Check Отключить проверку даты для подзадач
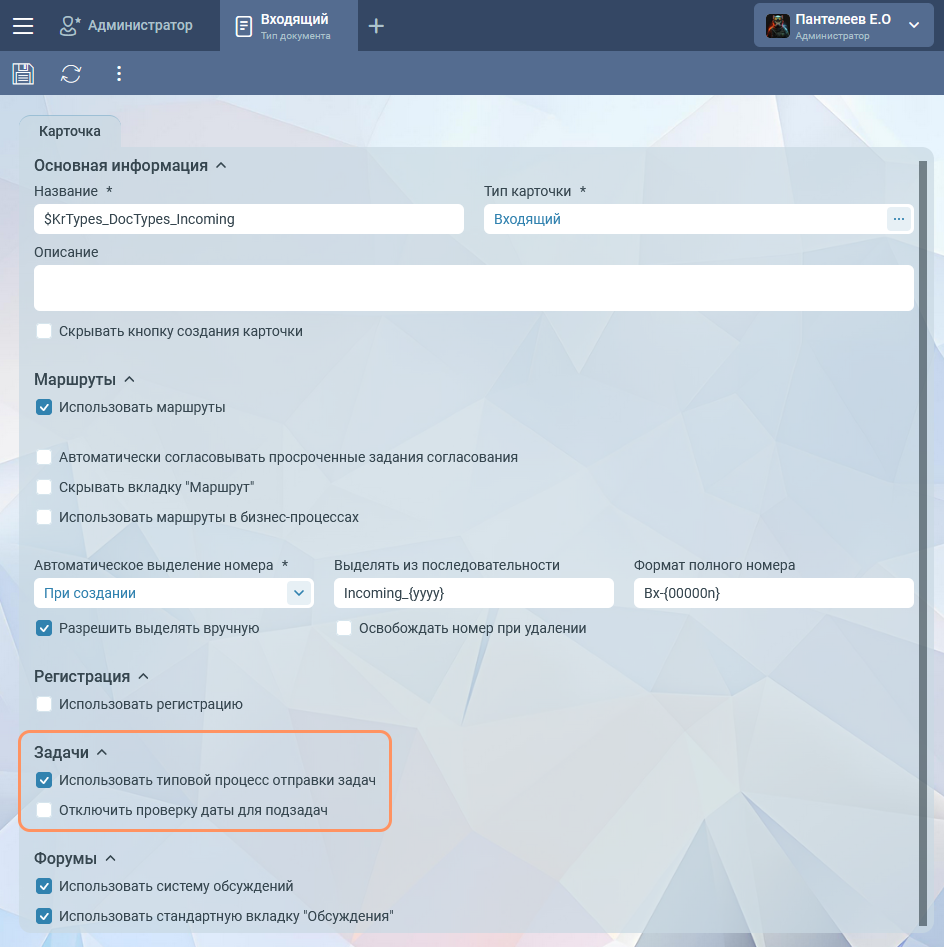Image resolution: width=944 pixels, height=947 pixels. 44,810
